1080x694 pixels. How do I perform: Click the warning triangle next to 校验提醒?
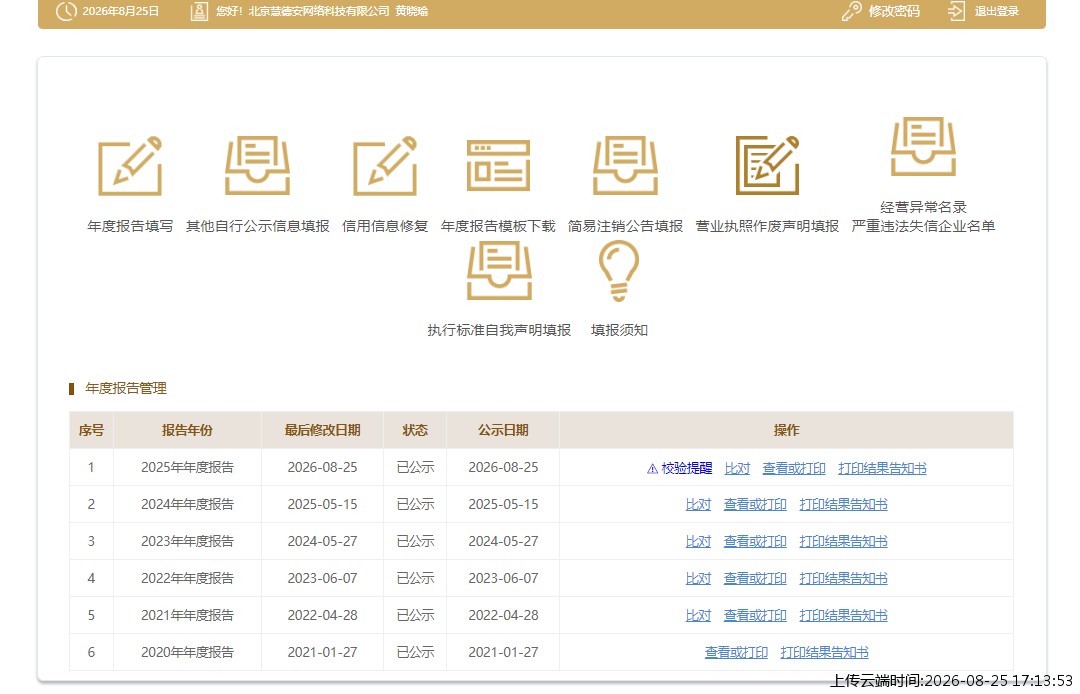652,469
